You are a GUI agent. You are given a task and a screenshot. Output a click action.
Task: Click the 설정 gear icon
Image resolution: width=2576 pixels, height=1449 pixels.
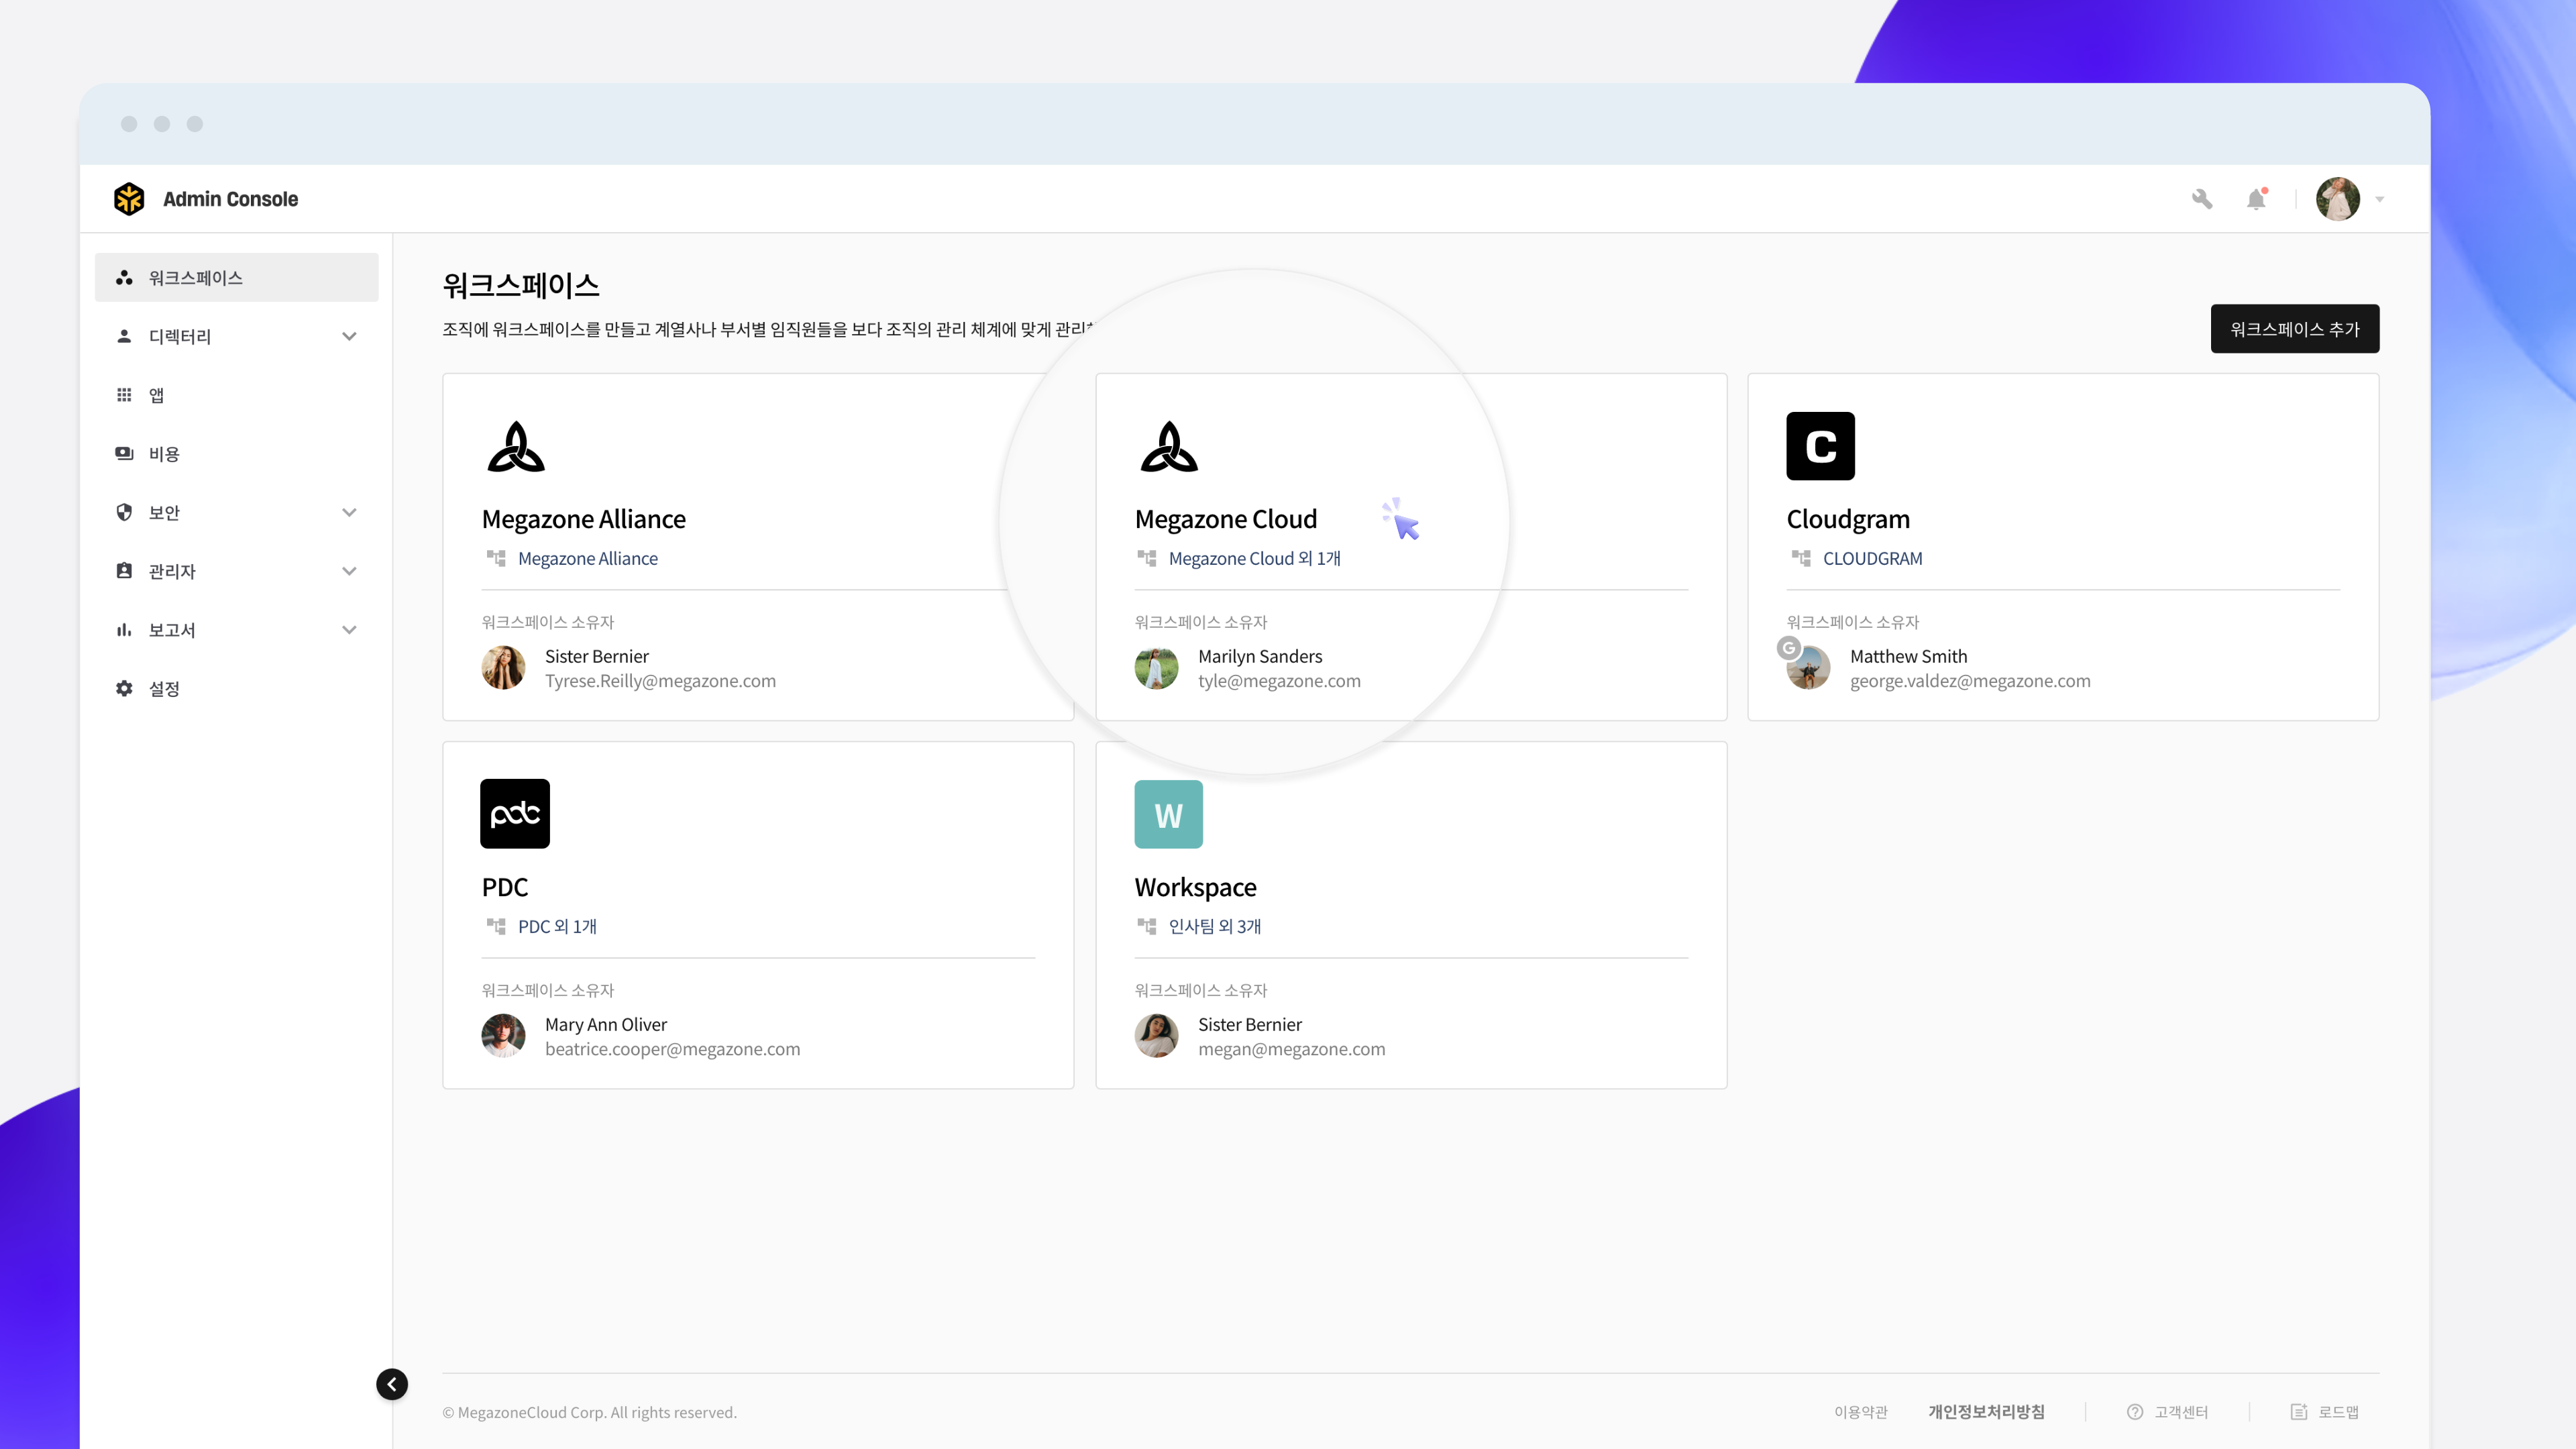124,688
